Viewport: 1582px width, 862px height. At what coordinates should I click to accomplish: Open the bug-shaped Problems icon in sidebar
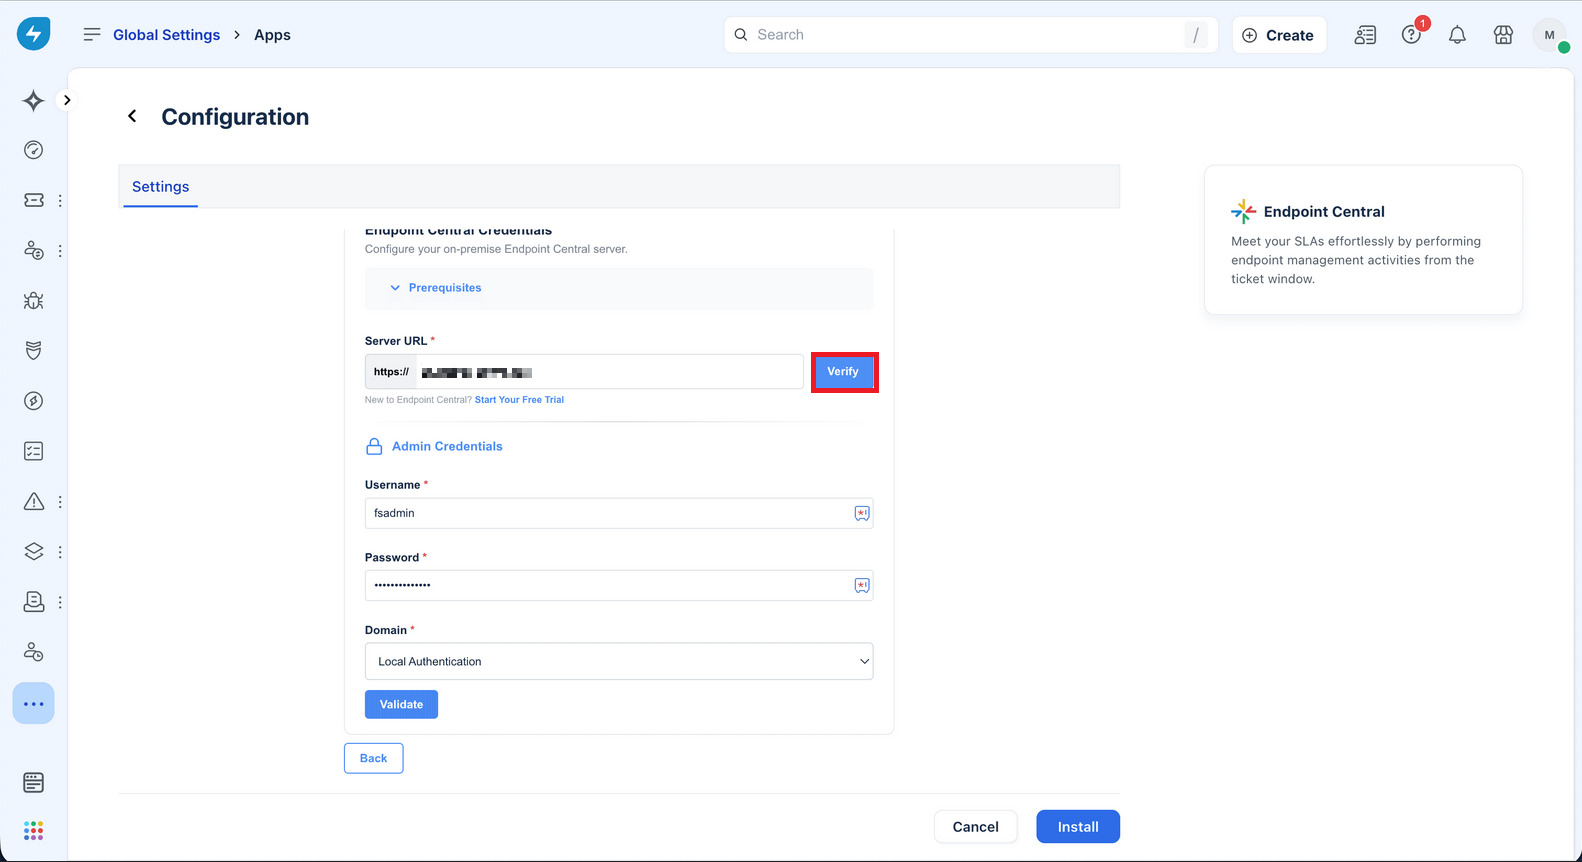tap(33, 300)
